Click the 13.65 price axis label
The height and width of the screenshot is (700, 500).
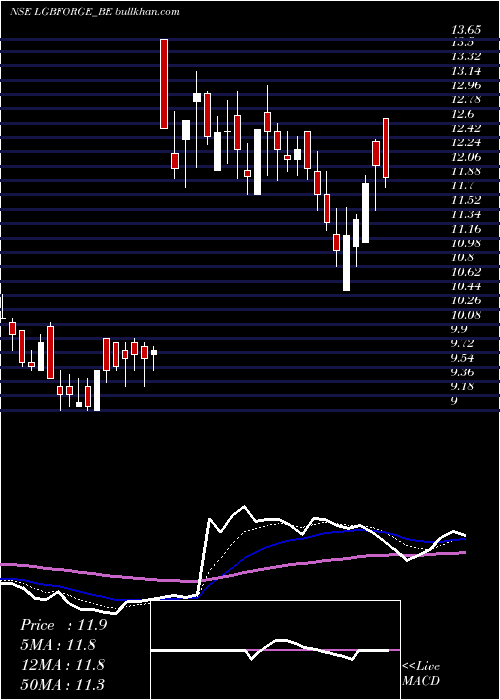[466, 30]
